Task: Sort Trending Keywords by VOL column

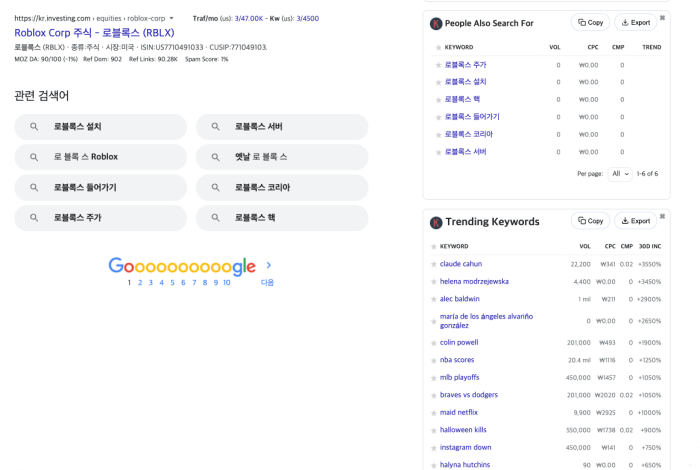Action: [x=585, y=246]
